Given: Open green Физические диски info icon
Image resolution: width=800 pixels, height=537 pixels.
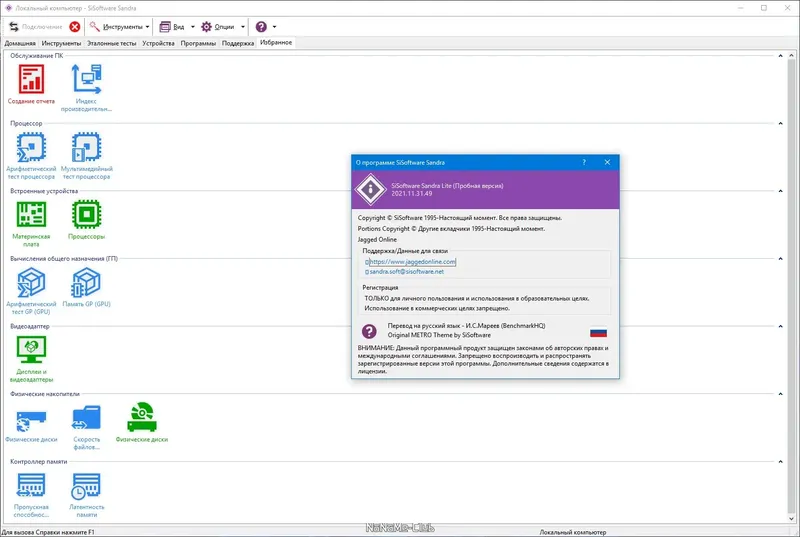Looking at the screenshot, I should (x=142, y=417).
